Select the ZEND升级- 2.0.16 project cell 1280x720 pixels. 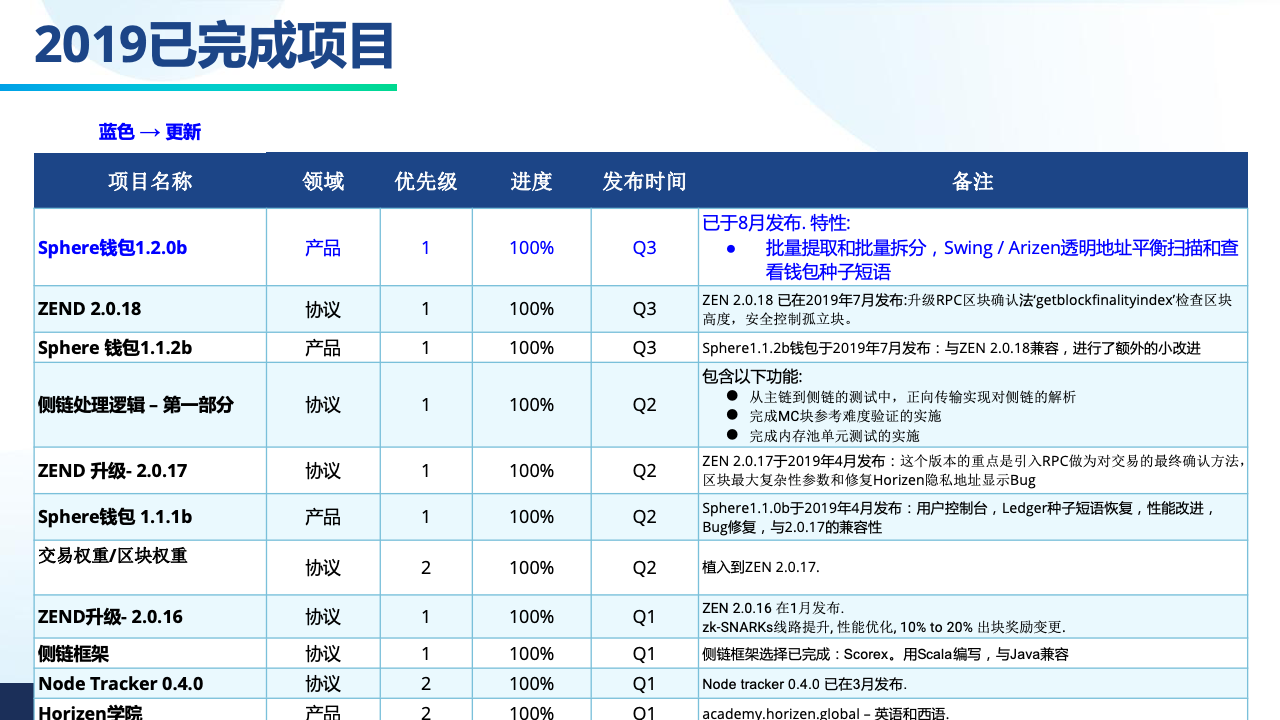pyautogui.click(x=111, y=617)
